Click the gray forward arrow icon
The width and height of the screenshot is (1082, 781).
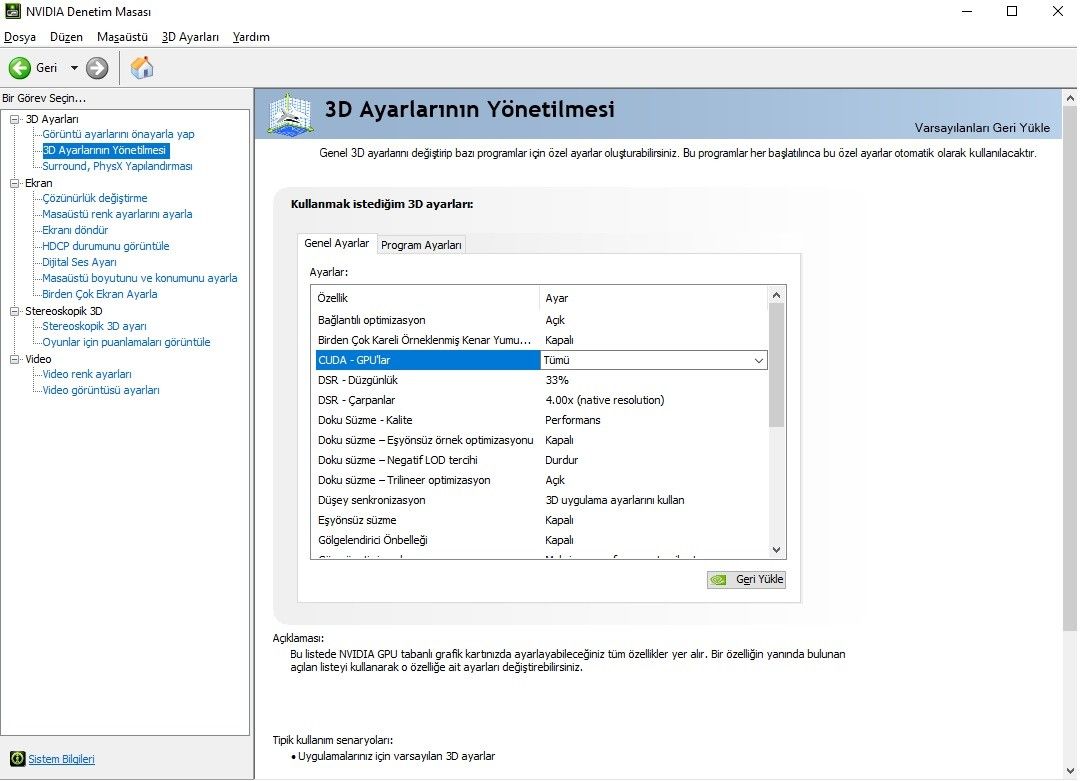point(97,68)
